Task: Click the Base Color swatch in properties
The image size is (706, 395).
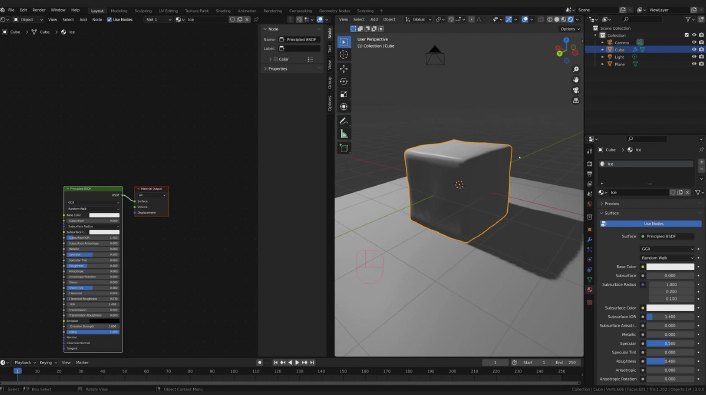Action: [670, 267]
